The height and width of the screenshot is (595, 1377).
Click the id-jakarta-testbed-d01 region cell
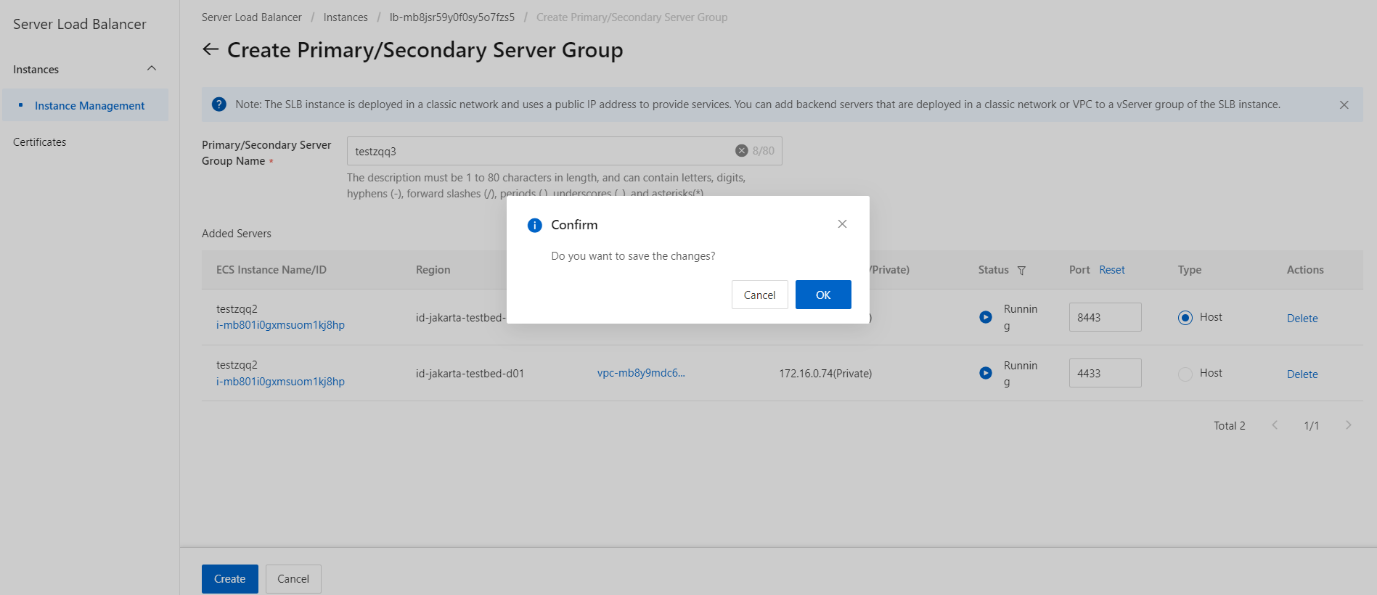[470, 374]
